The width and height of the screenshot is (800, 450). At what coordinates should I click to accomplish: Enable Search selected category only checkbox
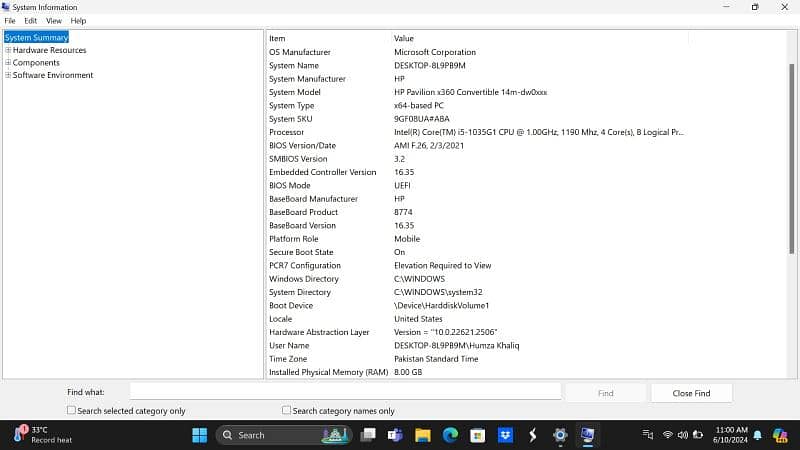[x=71, y=410]
